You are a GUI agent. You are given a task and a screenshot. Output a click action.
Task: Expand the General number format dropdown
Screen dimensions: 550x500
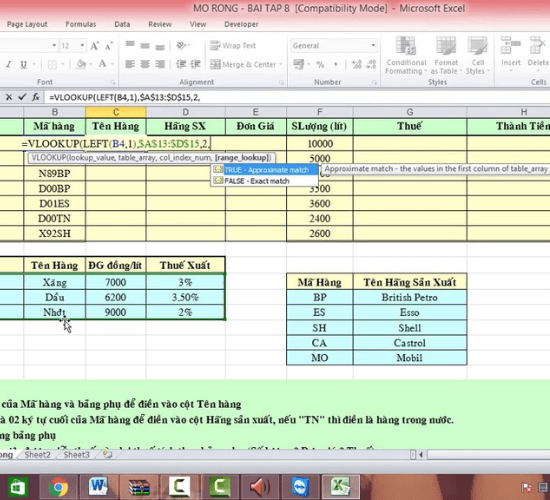coord(373,46)
